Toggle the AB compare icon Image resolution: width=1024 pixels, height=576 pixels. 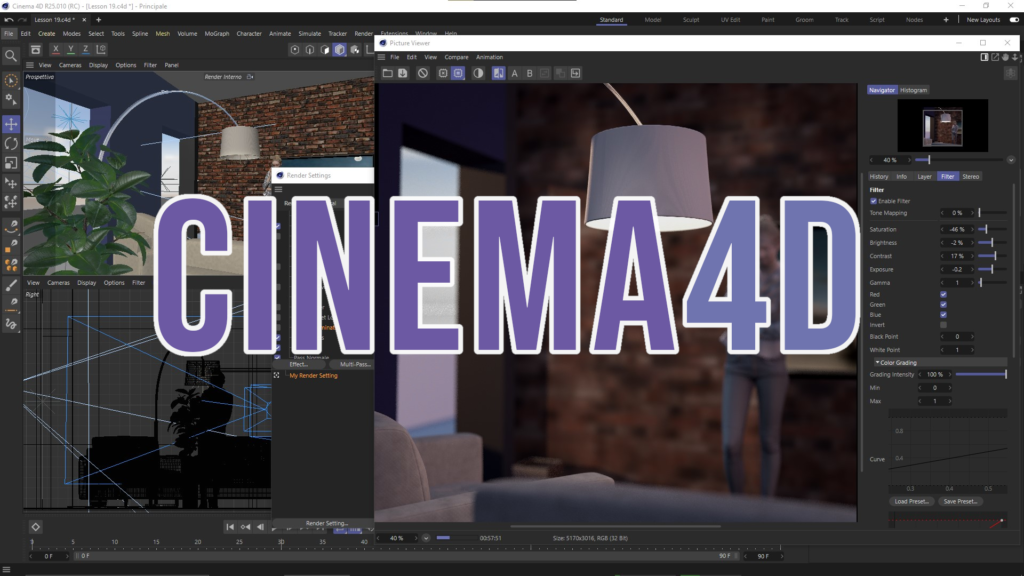[498, 73]
